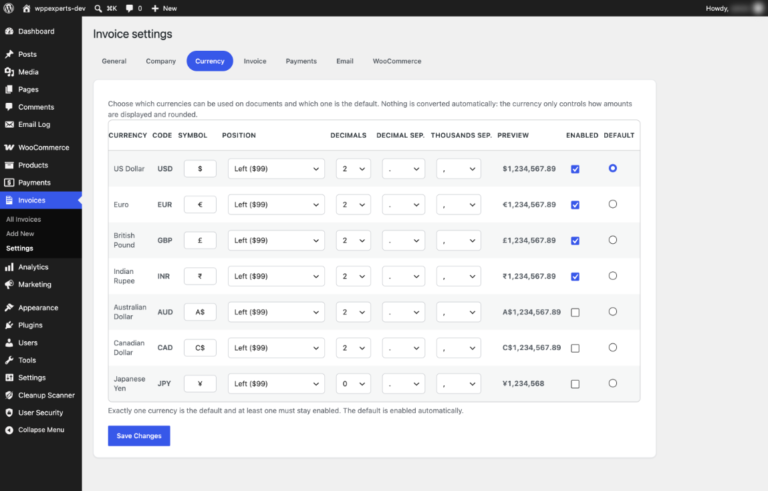768x491 pixels.
Task: Click the User Security shield icon
Action: pos(9,413)
